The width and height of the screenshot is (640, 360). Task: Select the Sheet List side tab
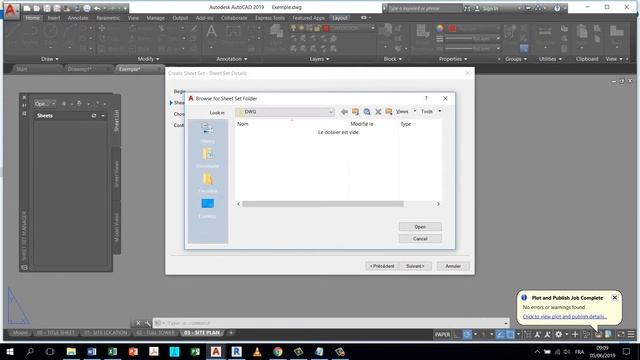pos(116,120)
